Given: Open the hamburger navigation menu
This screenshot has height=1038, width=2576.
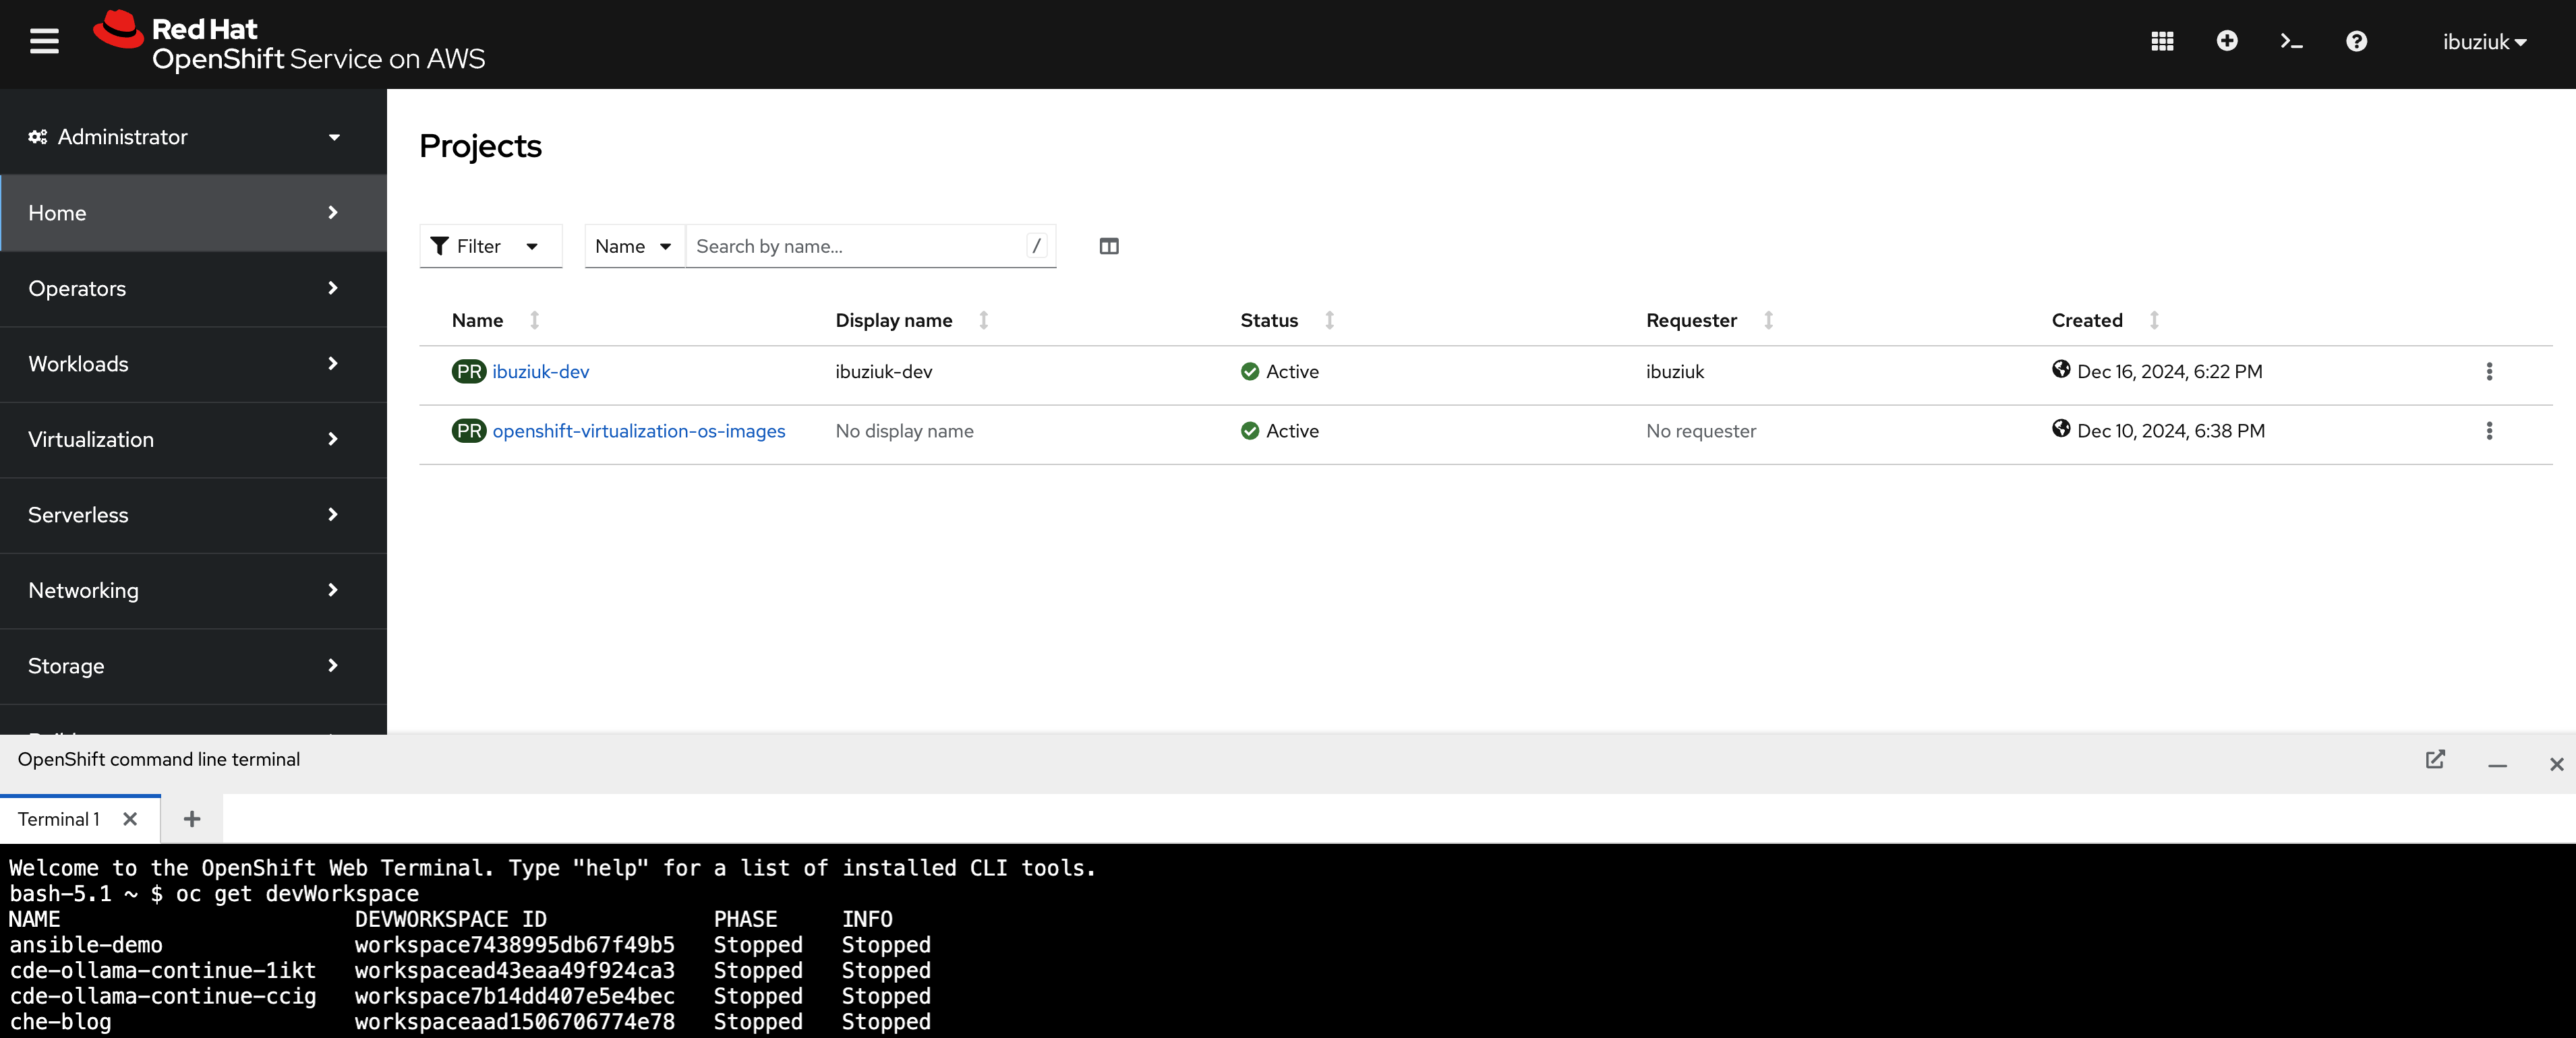Looking at the screenshot, I should click(44, 41).
